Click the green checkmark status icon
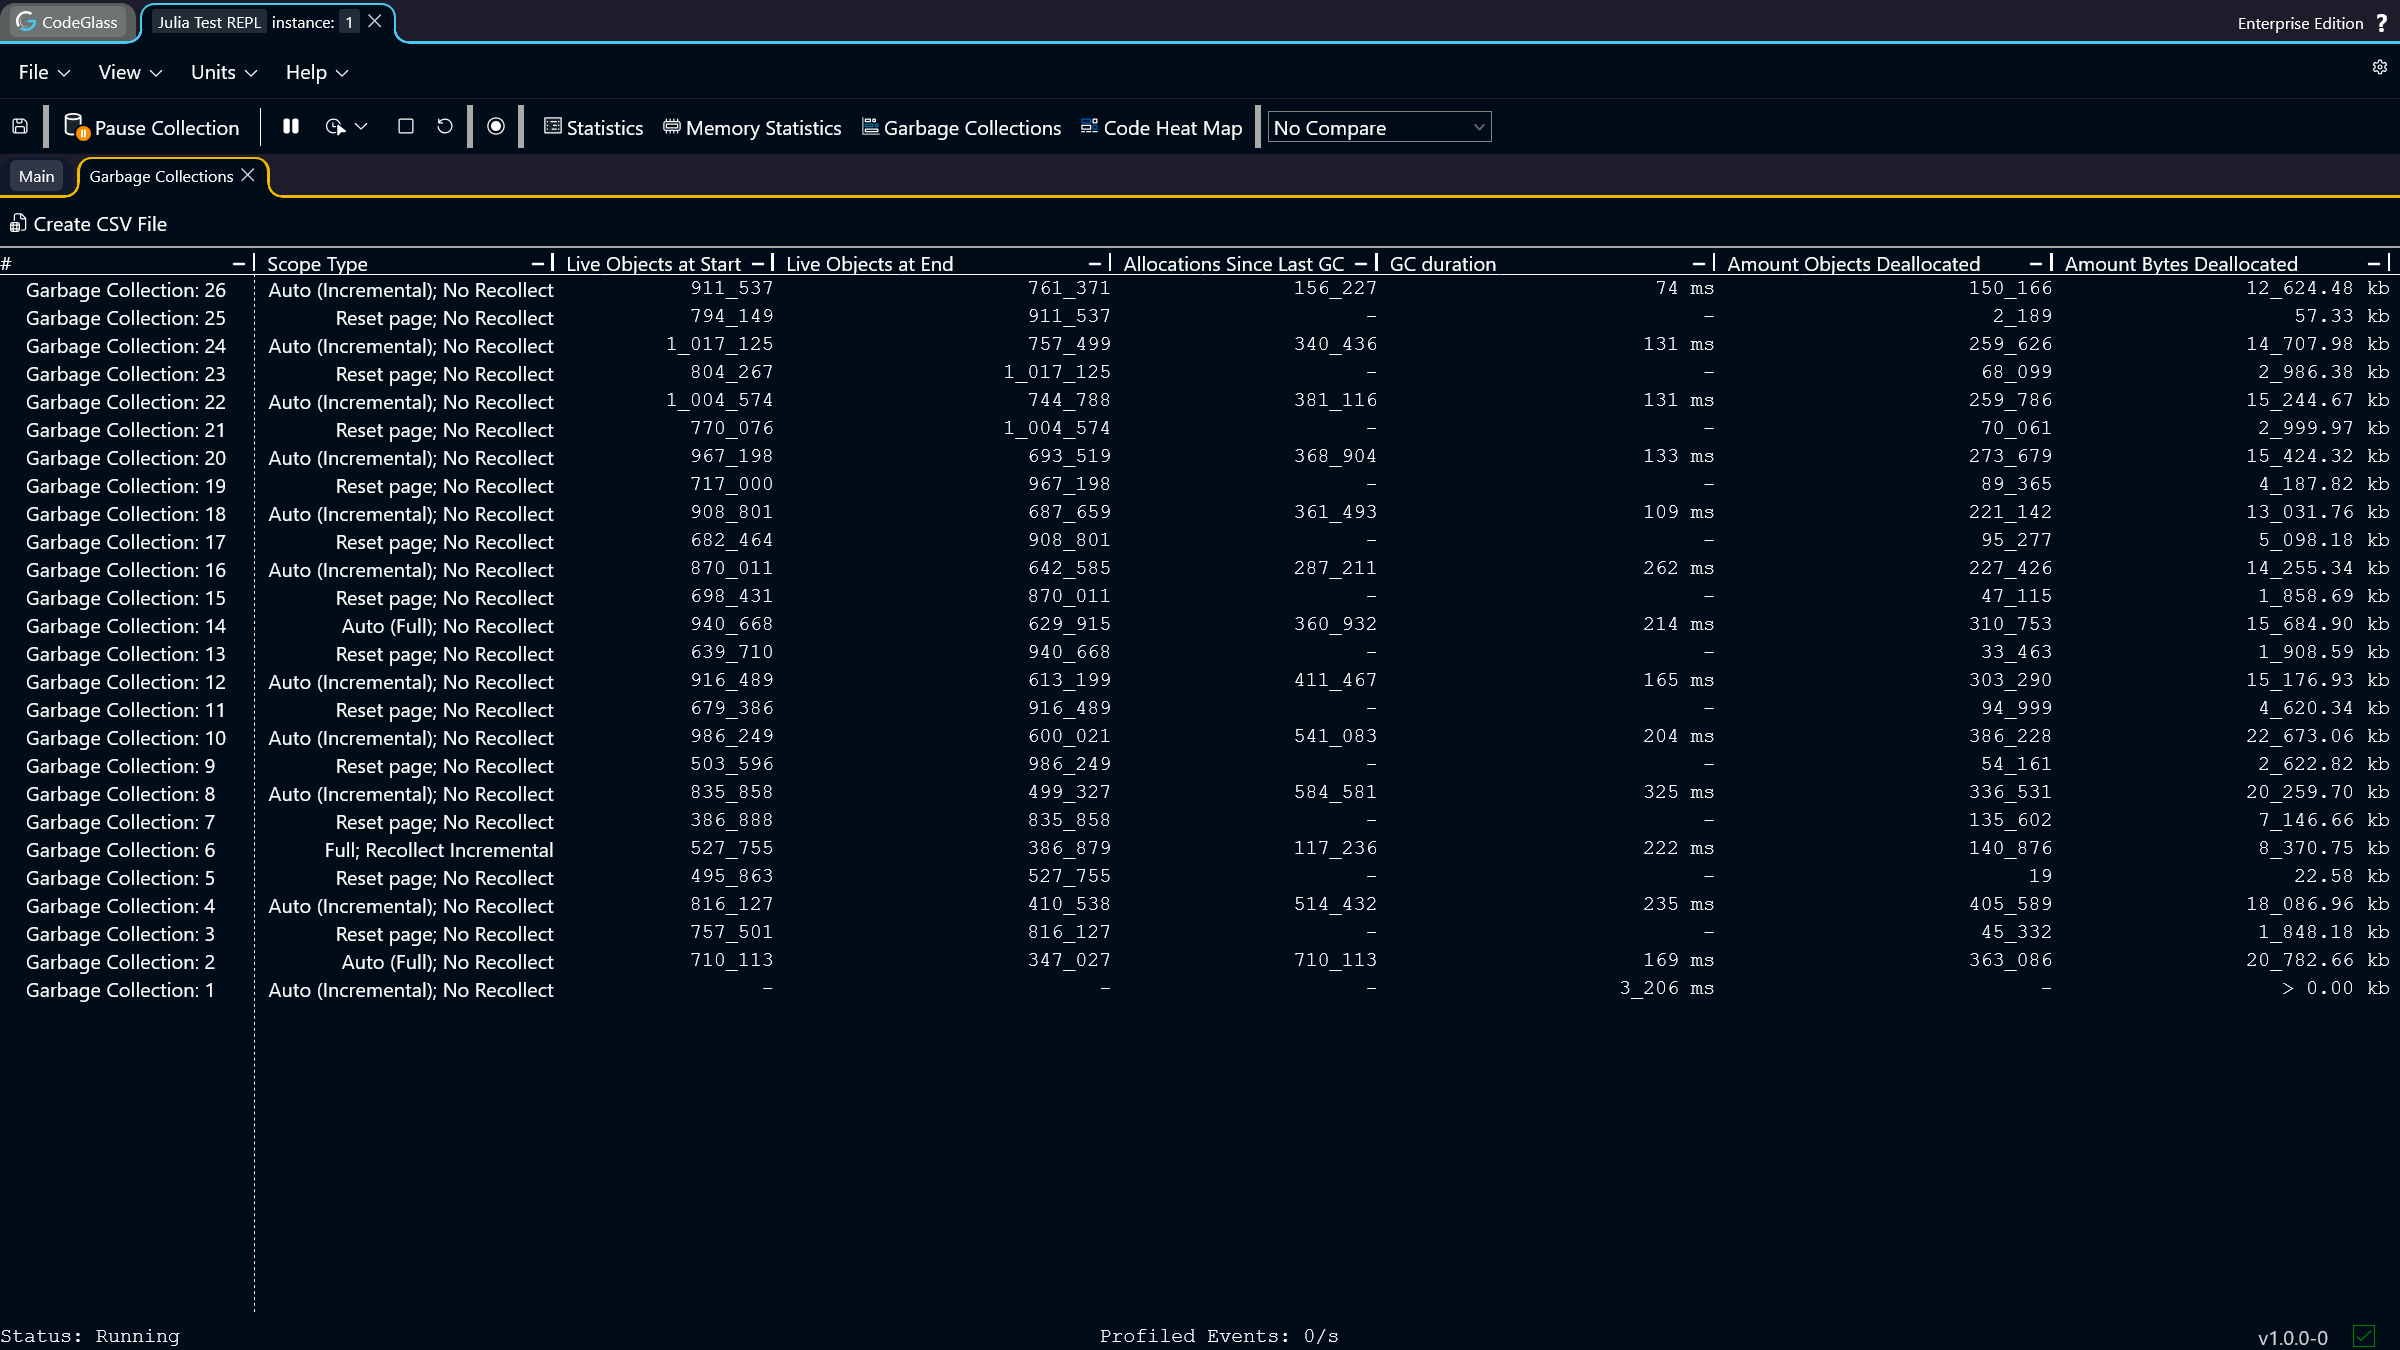Image resolution: width=2400 pixels, height=1350 pixels. [x=2364, y=1336]
